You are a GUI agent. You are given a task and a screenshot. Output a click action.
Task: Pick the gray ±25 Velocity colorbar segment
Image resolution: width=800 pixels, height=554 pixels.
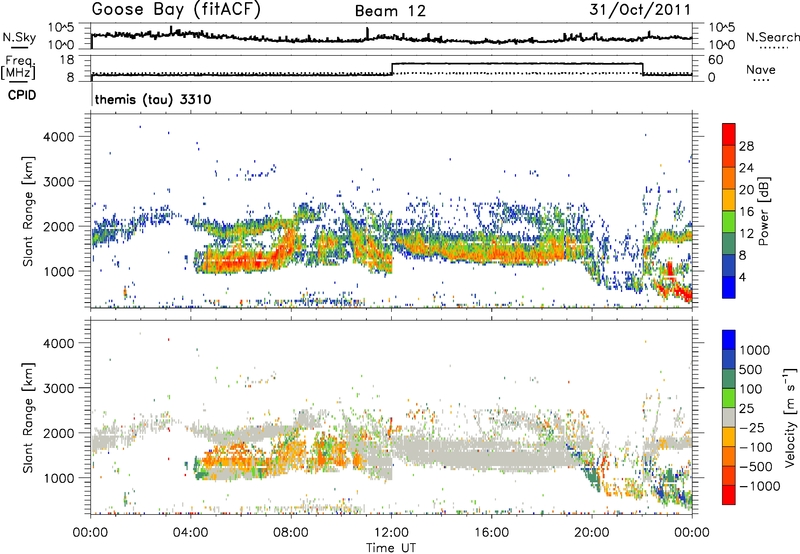click(729, 417)
